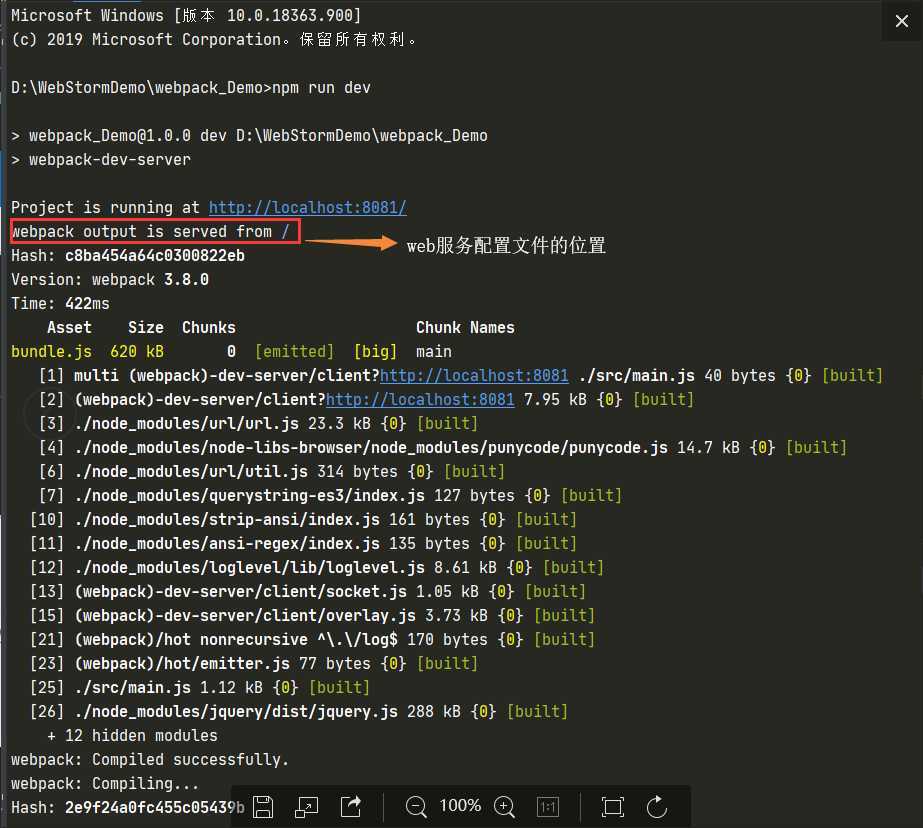
Task: Click 'webpack-dev-server' line
Action: (x=101, y=159)
